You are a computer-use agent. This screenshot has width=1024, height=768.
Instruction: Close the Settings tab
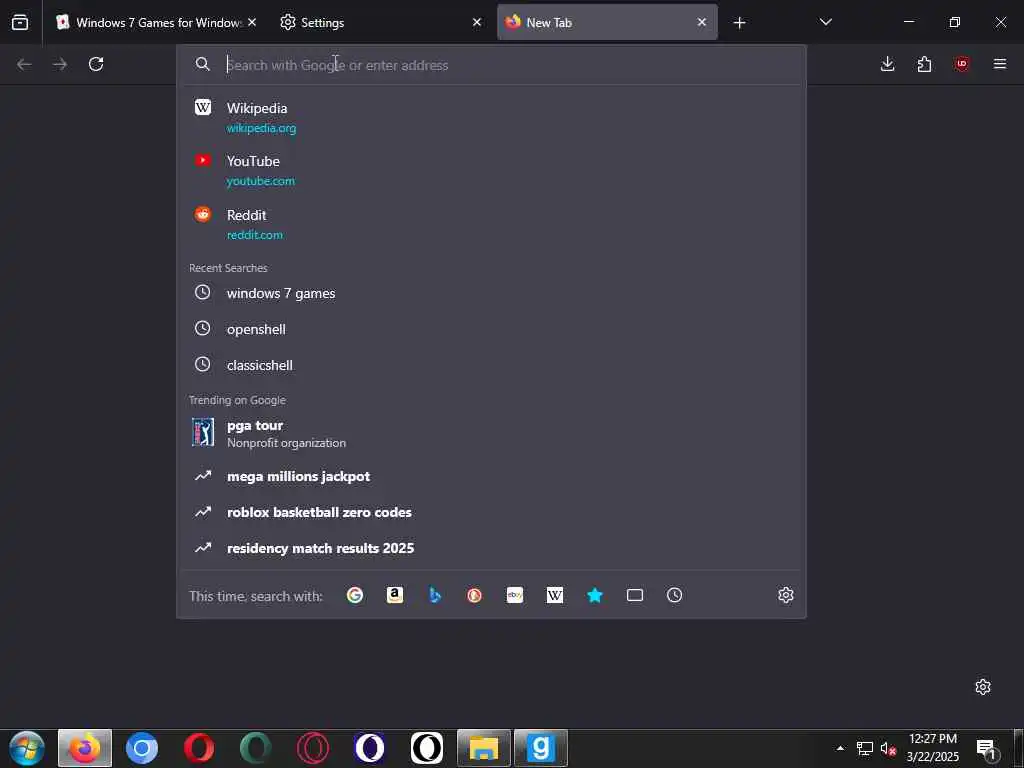477,22
